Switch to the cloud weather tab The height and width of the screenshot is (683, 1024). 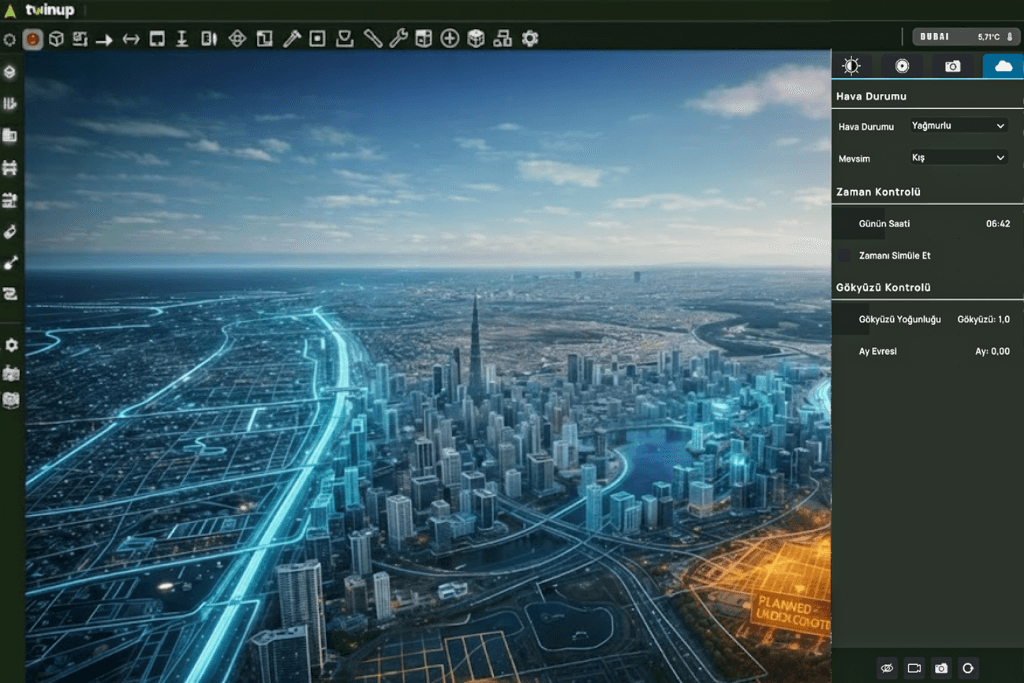point(1003,66)
